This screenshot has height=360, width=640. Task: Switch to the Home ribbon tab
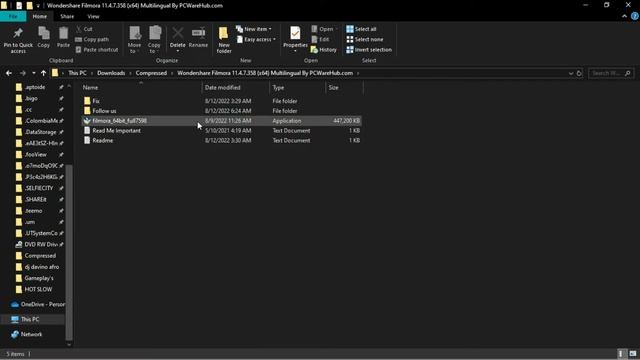point(40,16)
